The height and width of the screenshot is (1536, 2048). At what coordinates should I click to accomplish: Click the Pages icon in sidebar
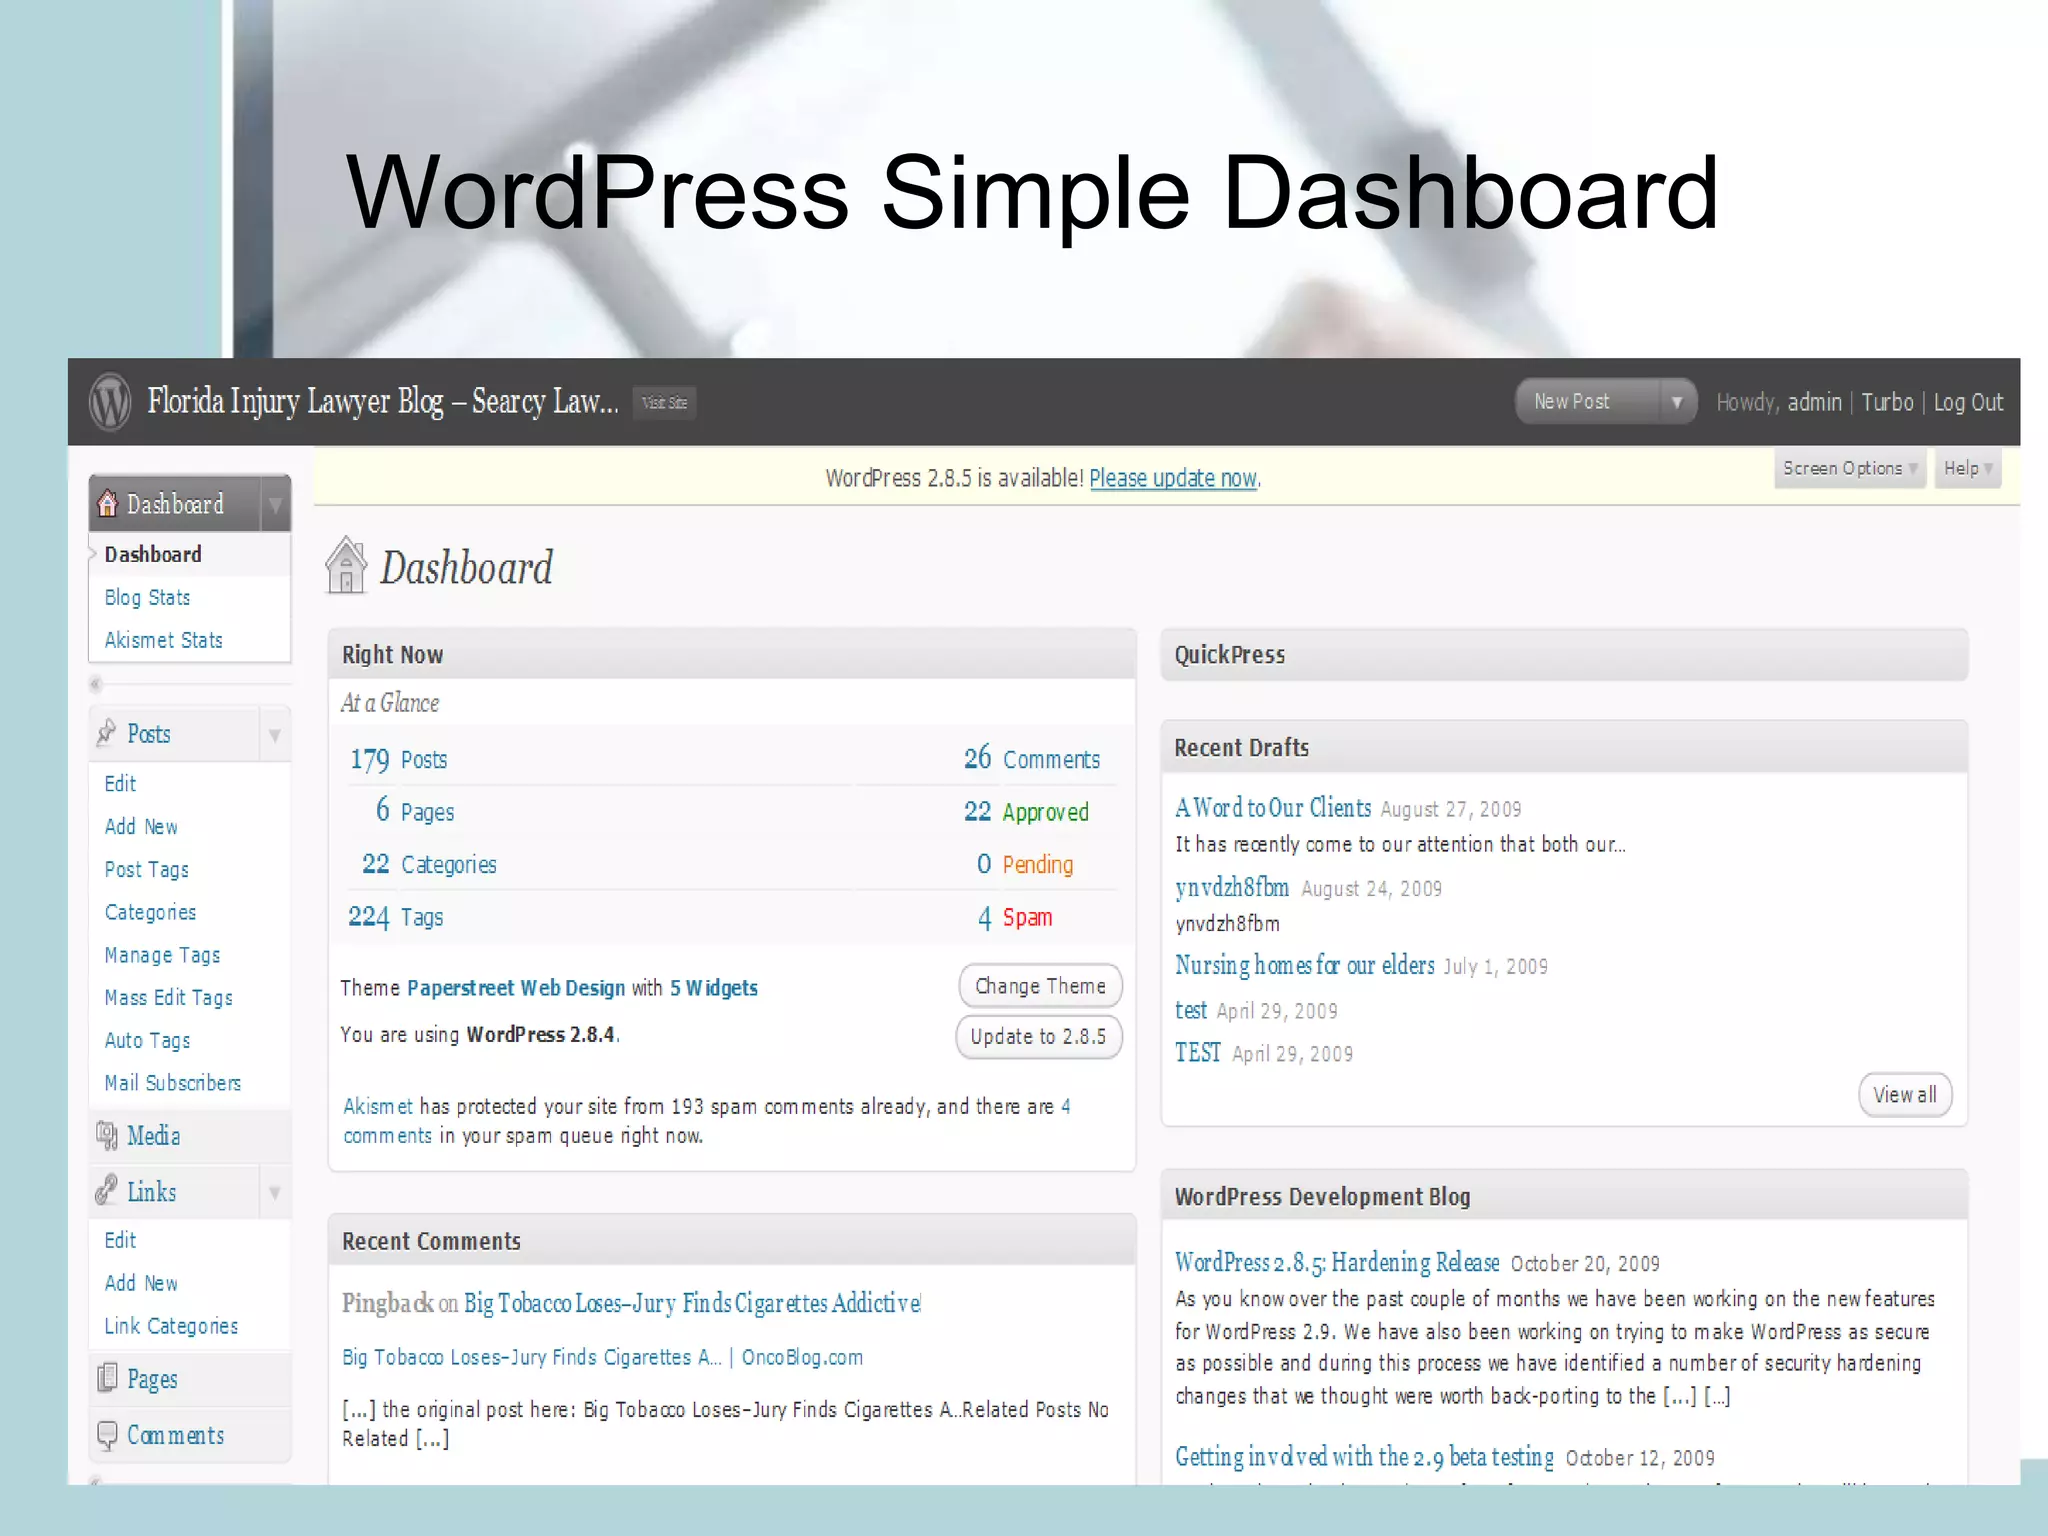click(x=107, y=1379)
